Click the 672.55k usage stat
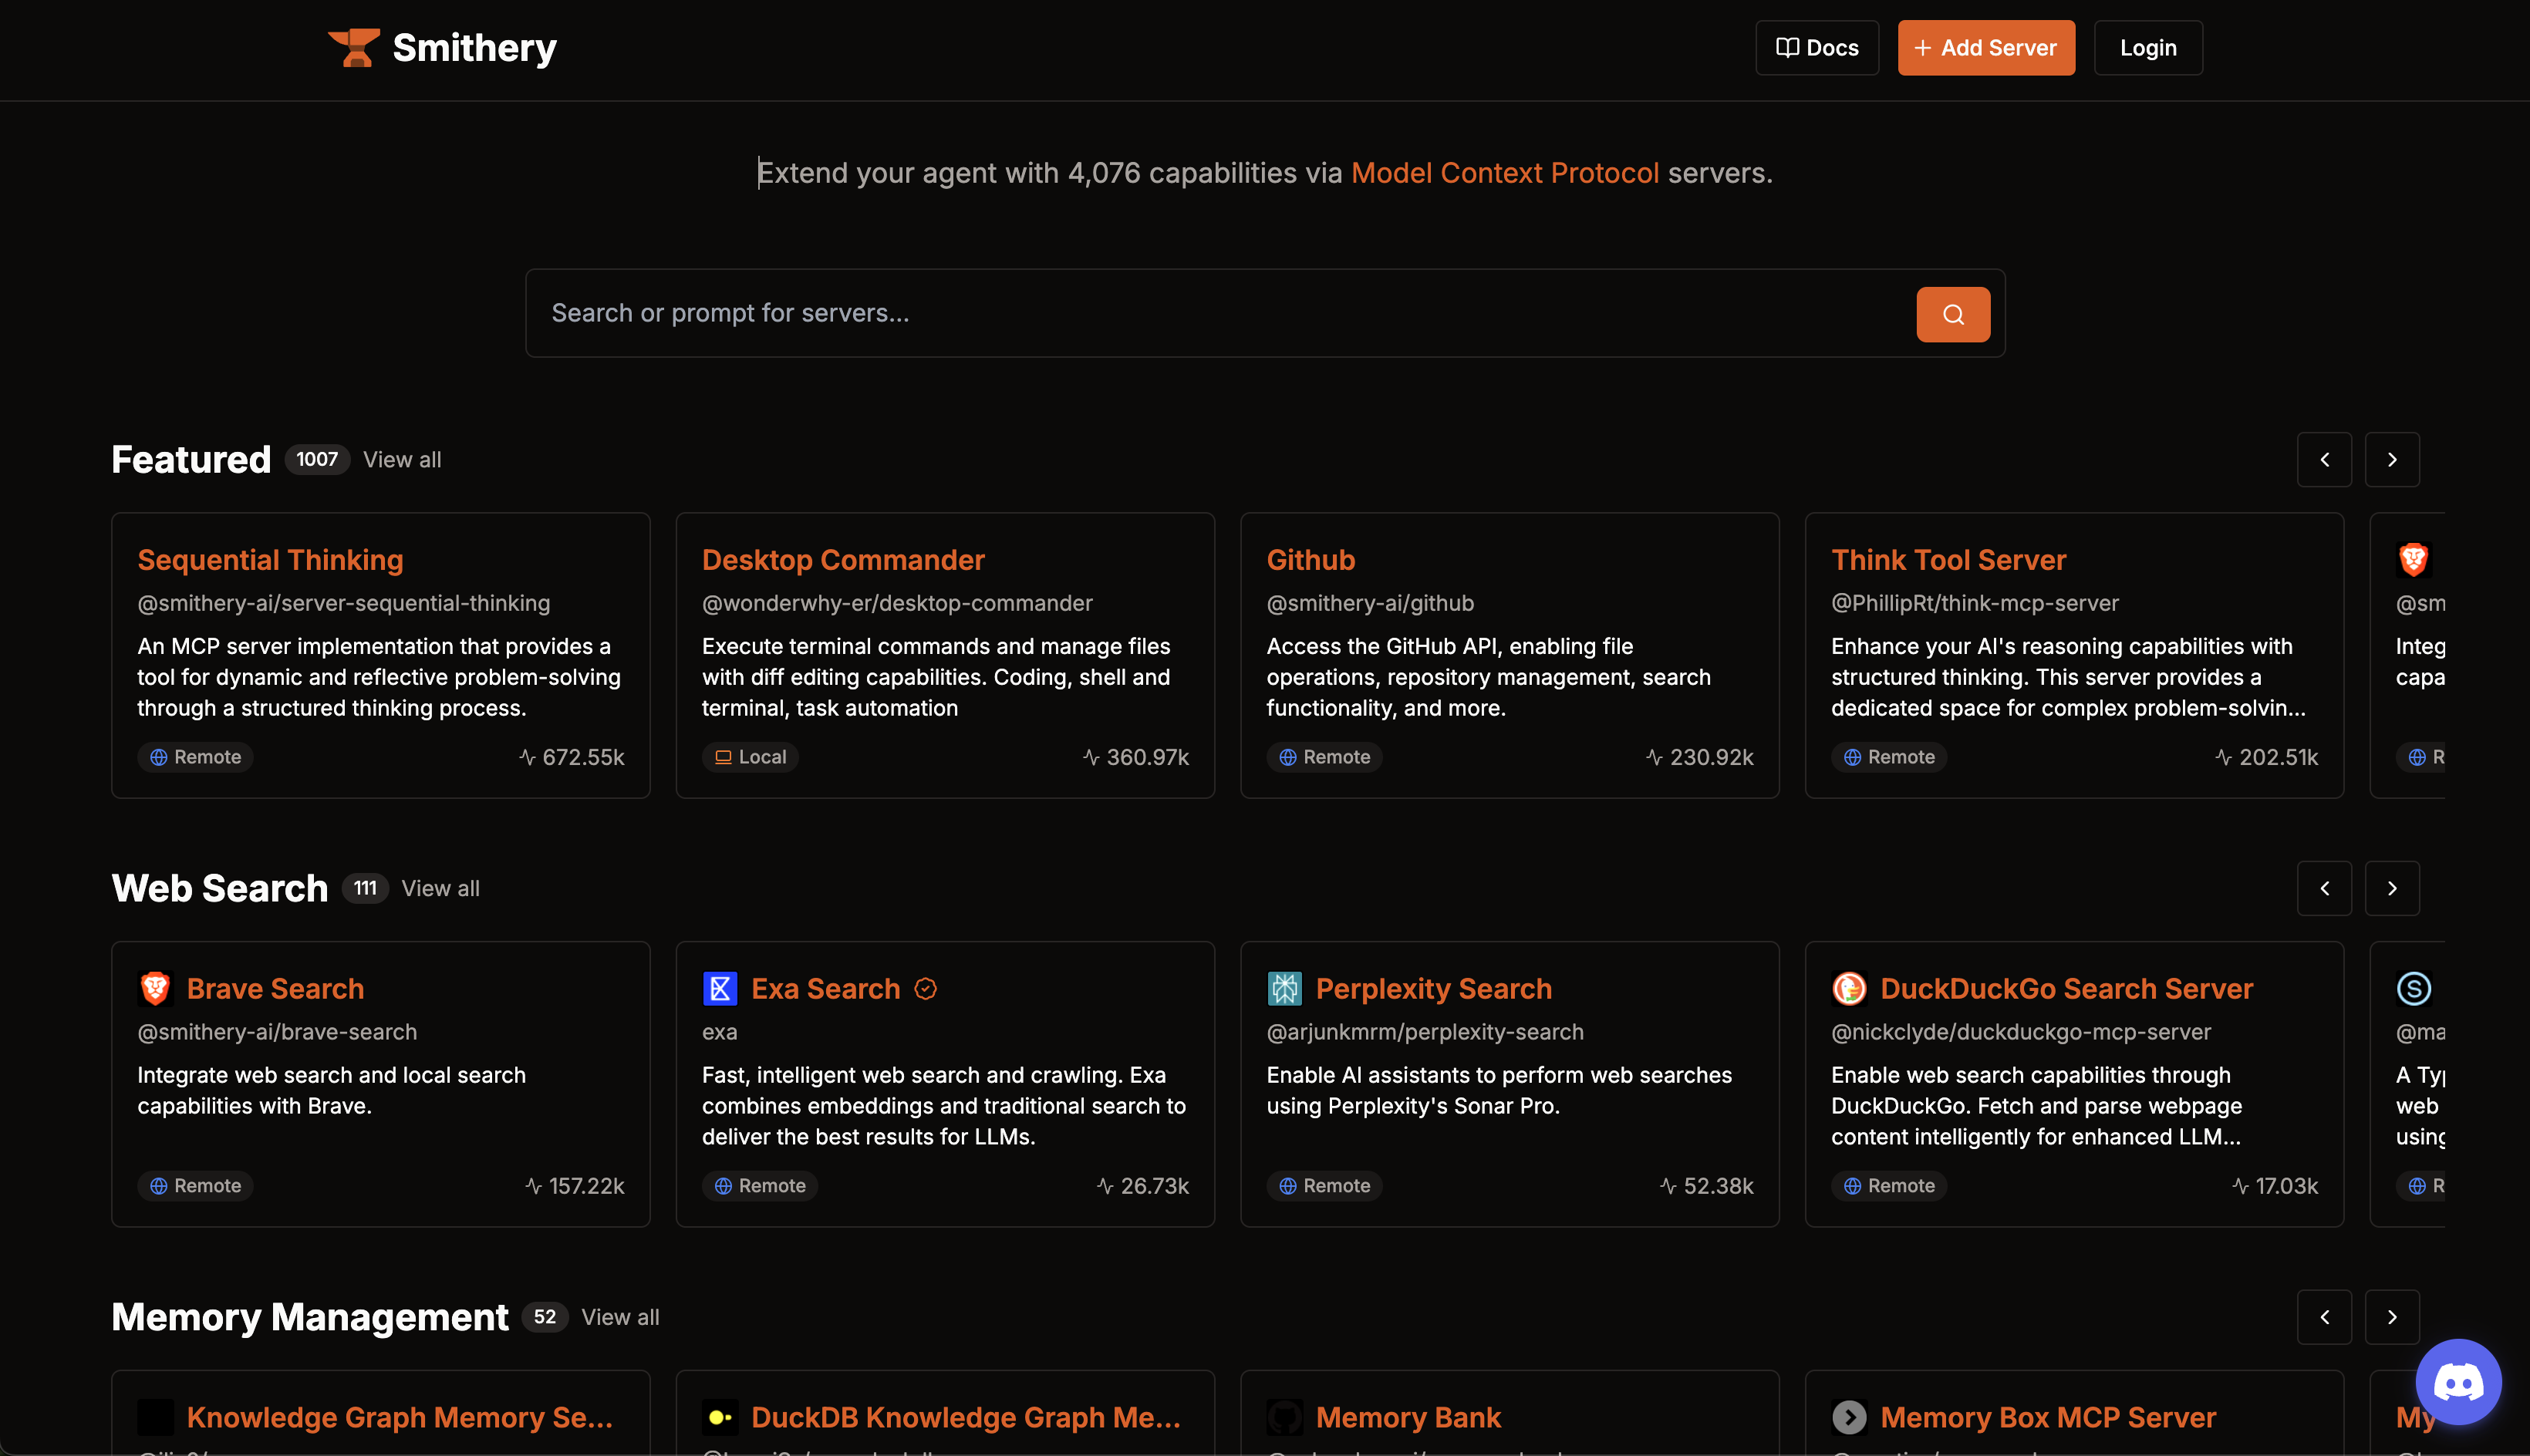Screen dimensions: 2530x1456 point(571,757)
